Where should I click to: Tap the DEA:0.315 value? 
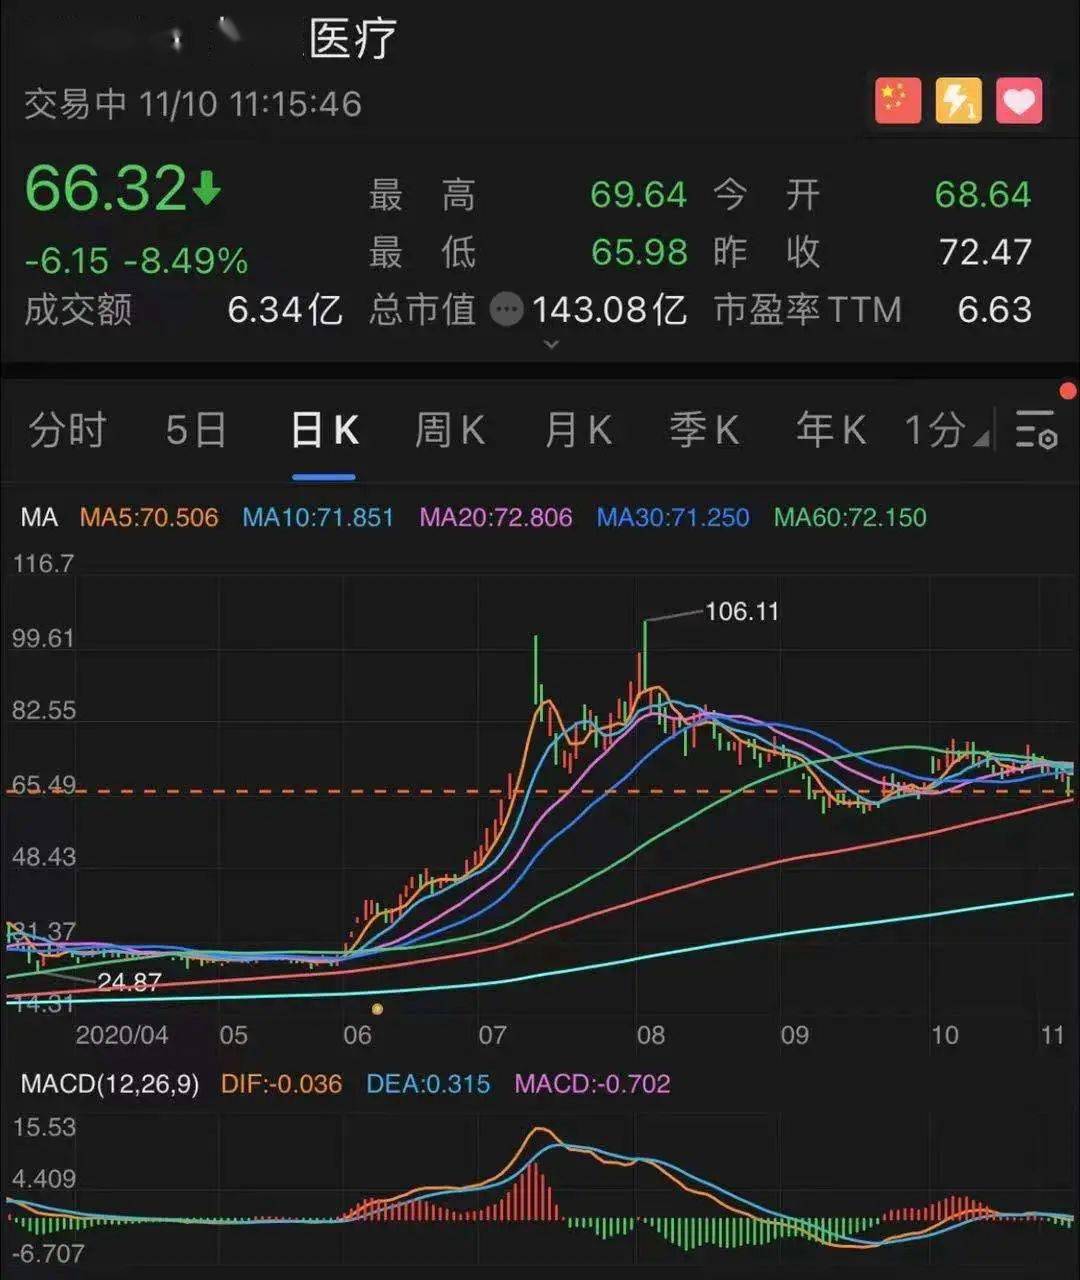click(x=428, y=1084)
